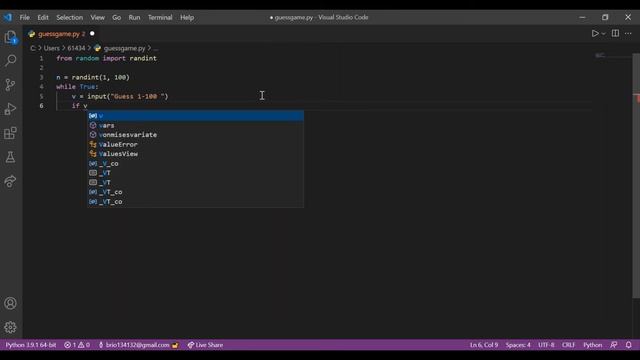This screenshot has width=640, height=360.
Task: Choose the '_V_co' suggestion
Action: [x=196, y=163]
